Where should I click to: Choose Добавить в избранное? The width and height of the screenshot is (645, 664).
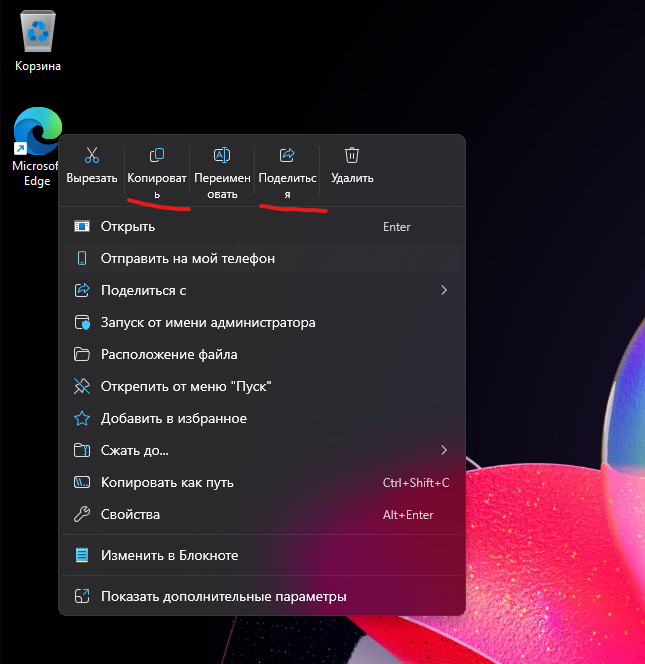262,418
